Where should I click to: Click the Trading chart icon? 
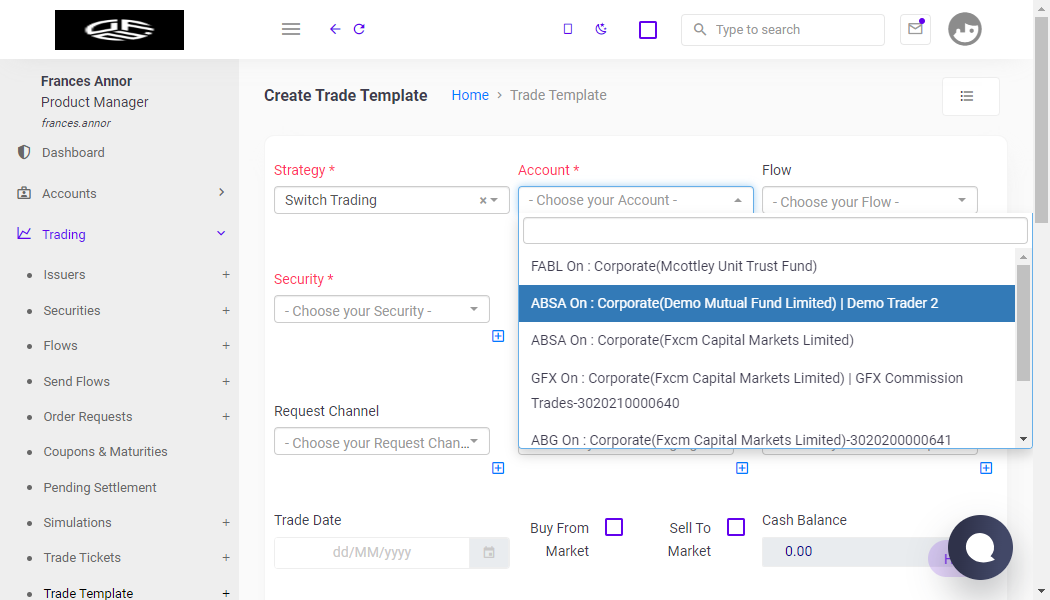pyautogui.click(x=24, y=234)
